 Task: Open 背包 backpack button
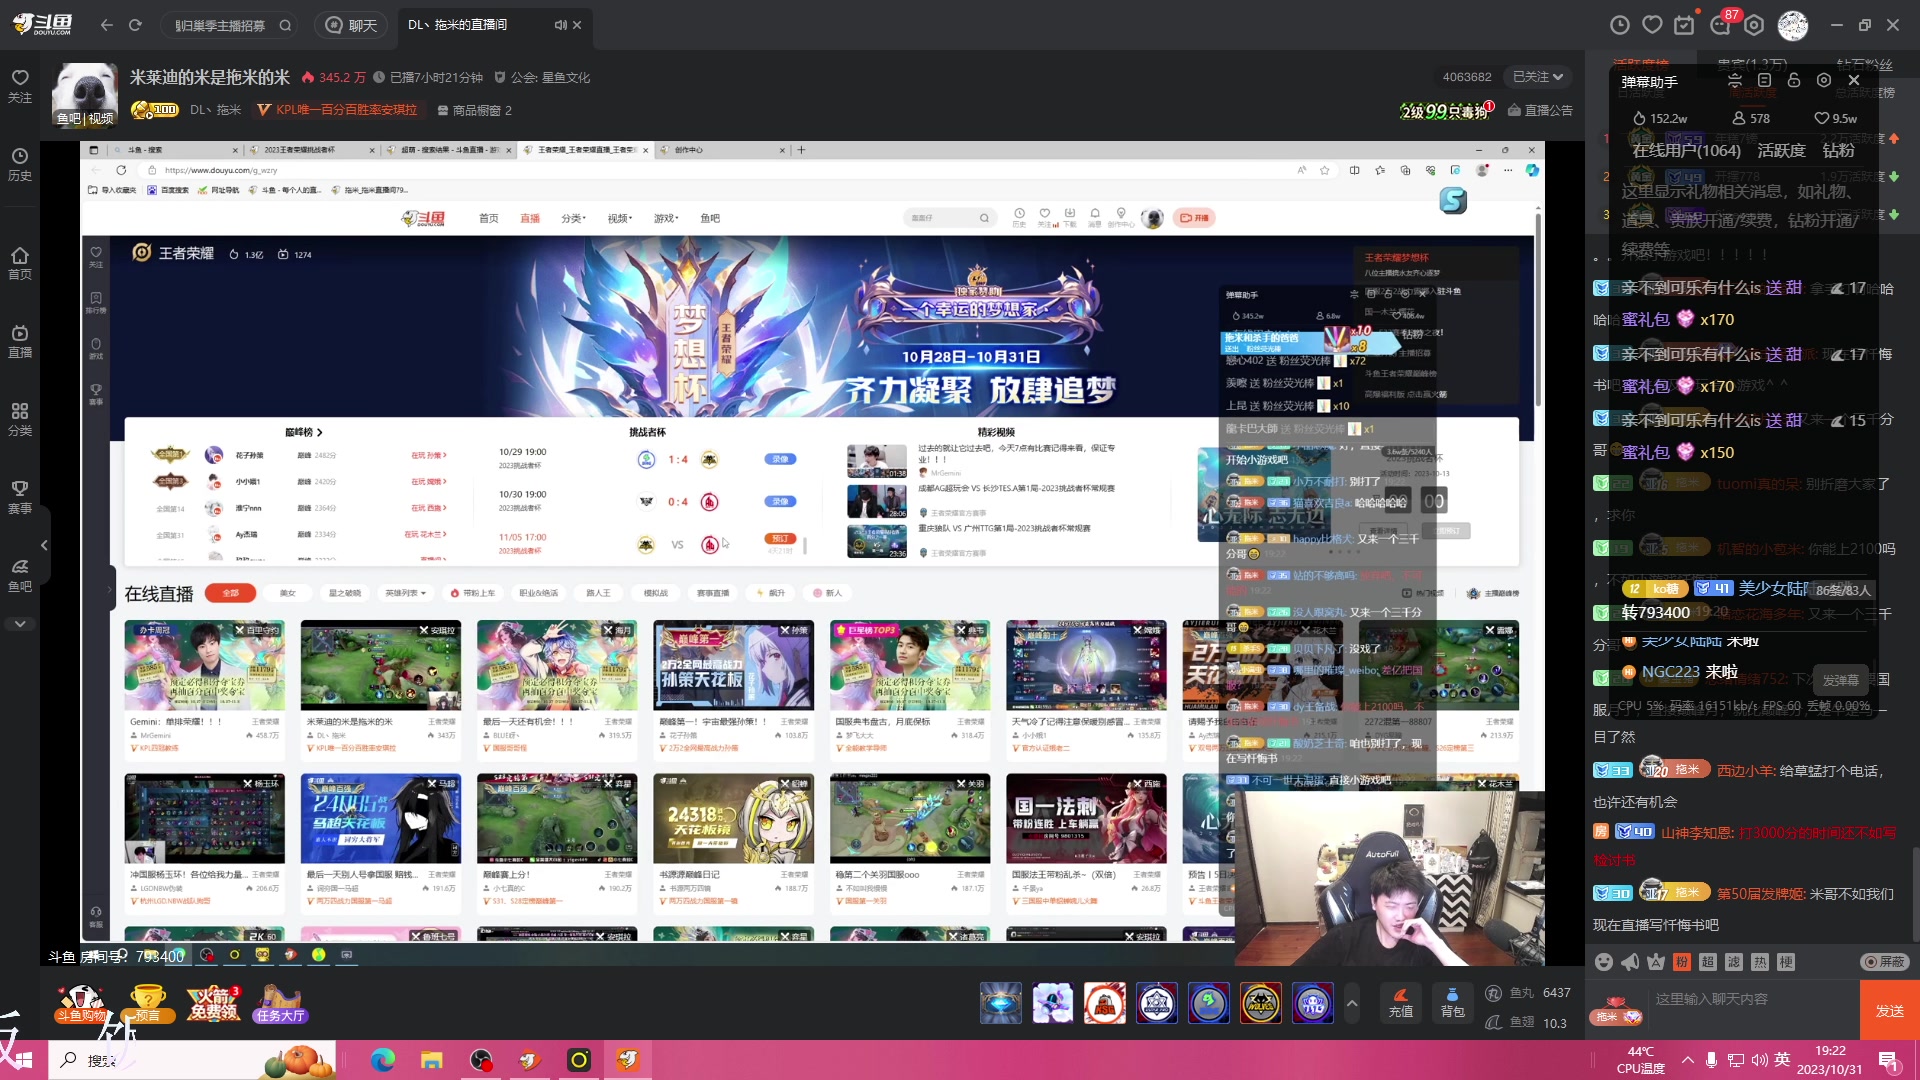[x=1452, y=1003]
